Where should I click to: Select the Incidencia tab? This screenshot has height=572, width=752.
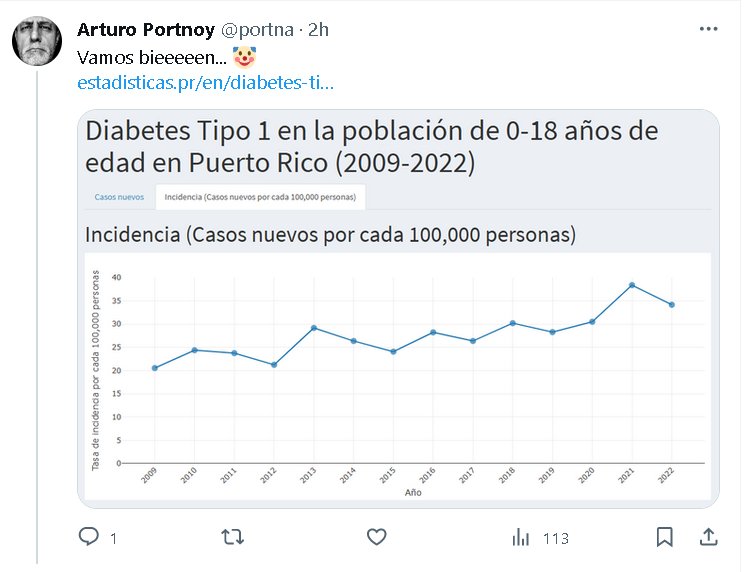coord(260,197)
